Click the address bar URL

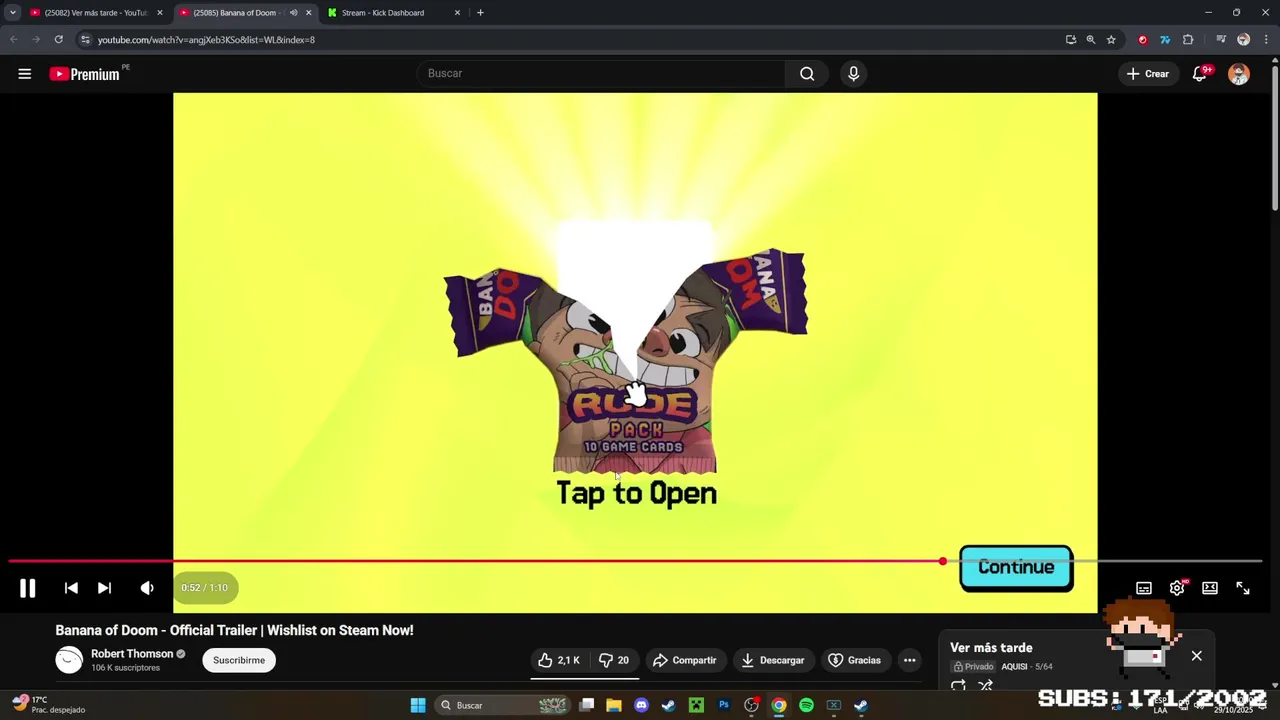click(206, 40)
